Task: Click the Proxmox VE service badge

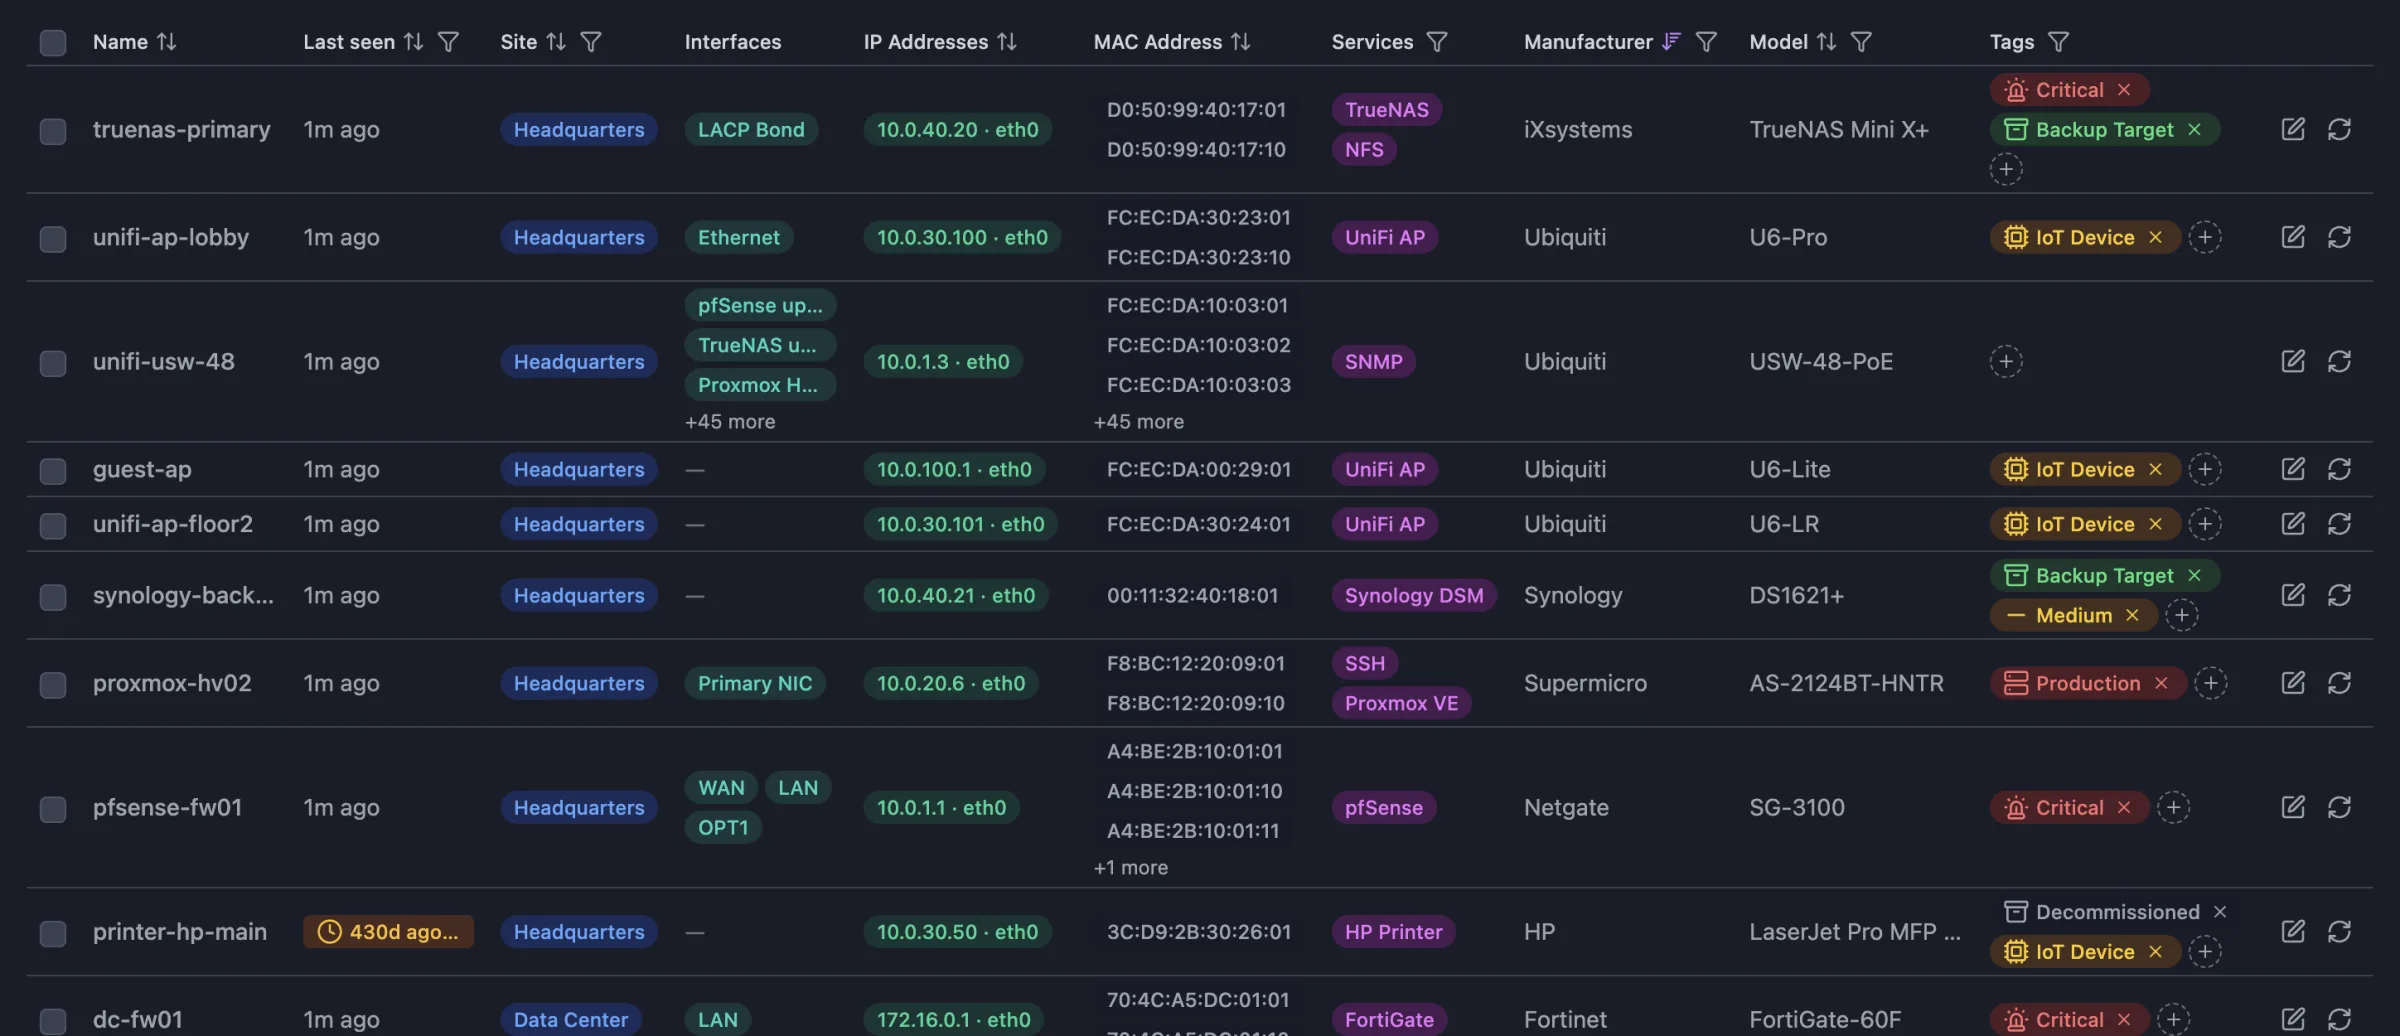Action: pos(1401,703)
